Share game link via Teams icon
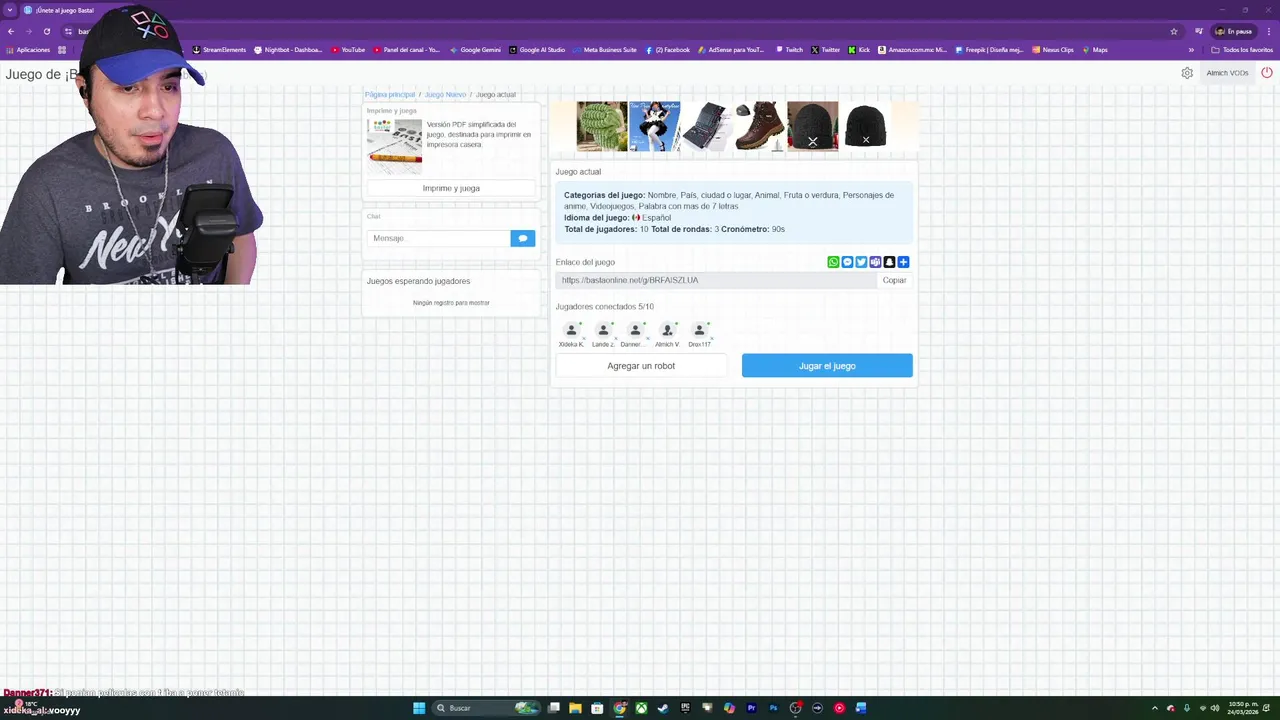Image resolution: width=1280 pixels, height=720 pixels. pyautogui.click(x=875, y=262)
